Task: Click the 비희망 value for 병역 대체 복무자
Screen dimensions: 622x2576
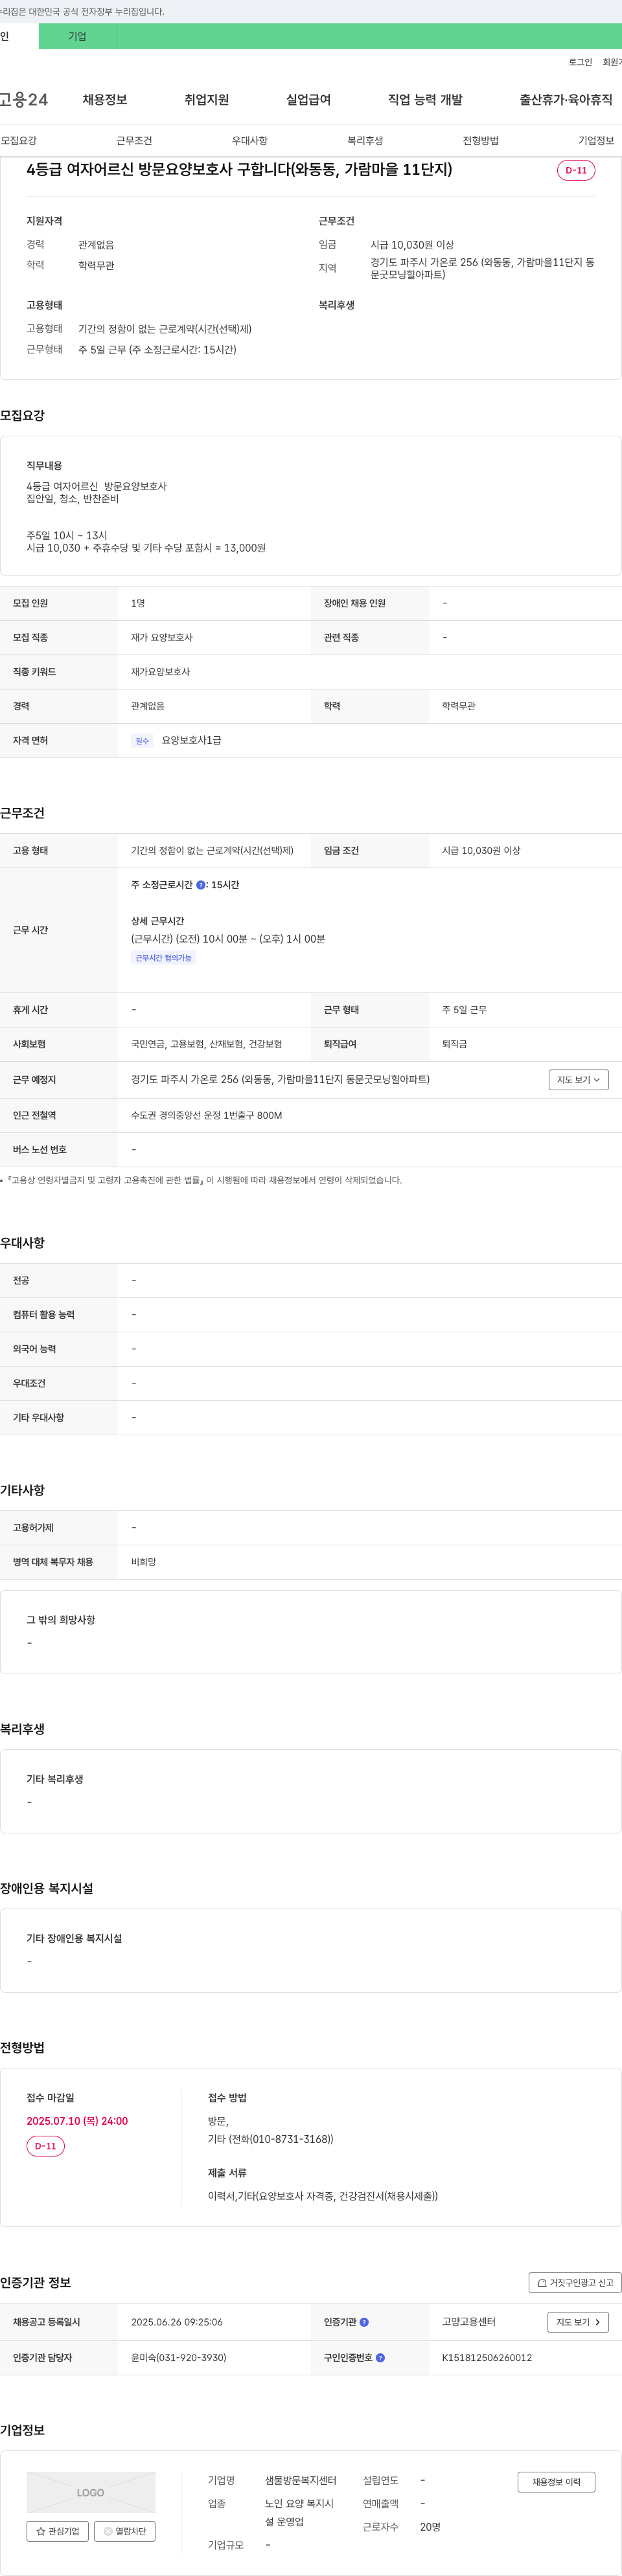Action: tap(144, 1562)
